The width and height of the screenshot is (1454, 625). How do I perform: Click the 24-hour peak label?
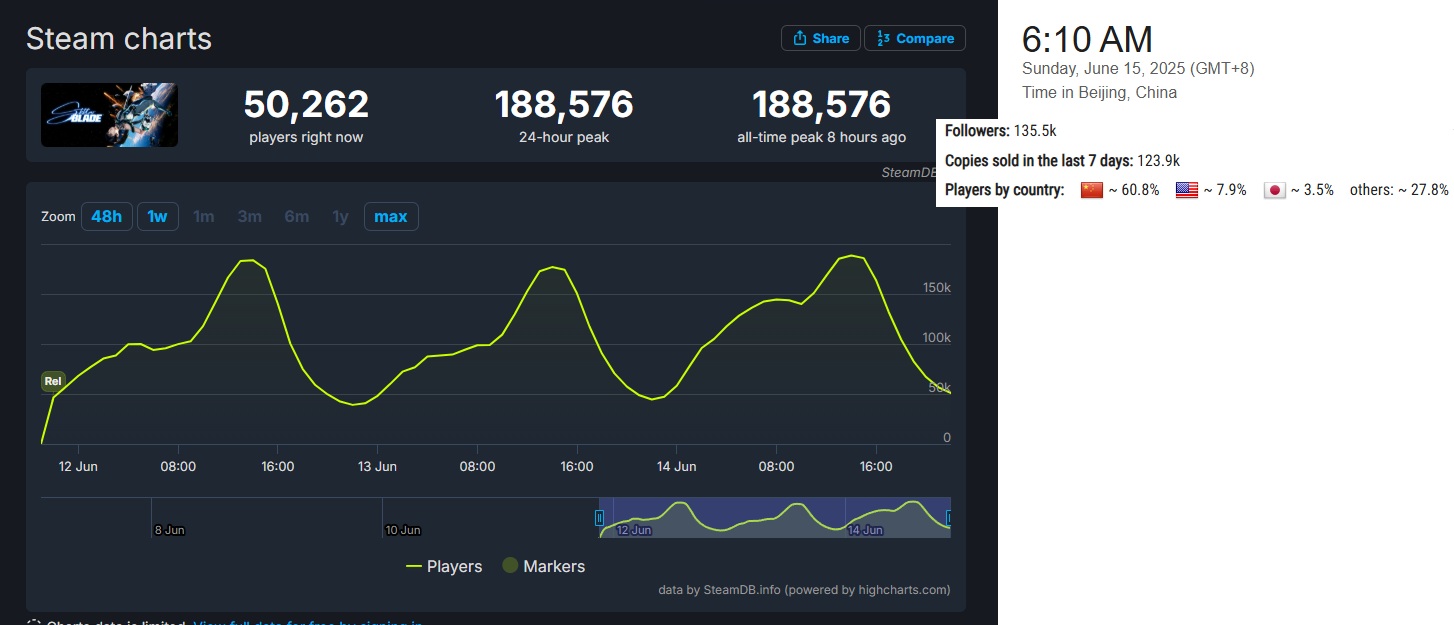(x=564, y=137)
